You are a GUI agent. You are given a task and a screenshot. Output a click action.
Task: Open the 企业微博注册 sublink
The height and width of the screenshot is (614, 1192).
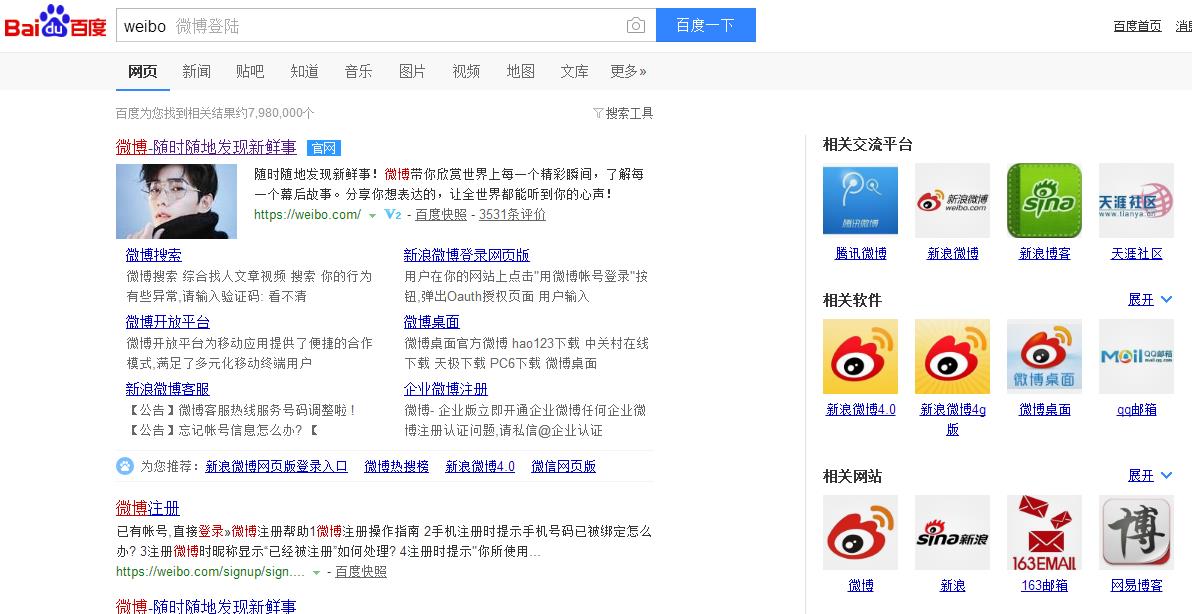tap(445, 389)
